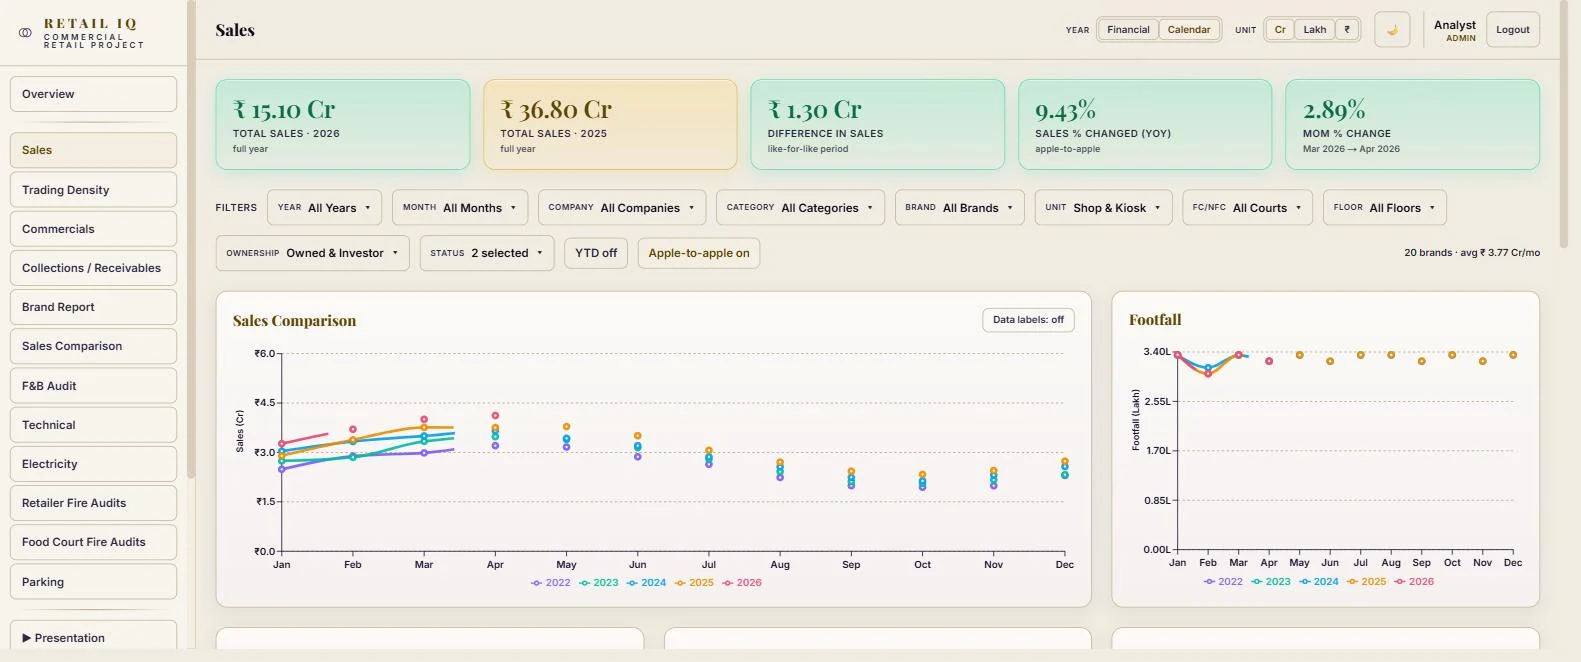1581x662 pixels.
Task: Go to Technical page
Action: pyautogui.click(x=93, y=425)
